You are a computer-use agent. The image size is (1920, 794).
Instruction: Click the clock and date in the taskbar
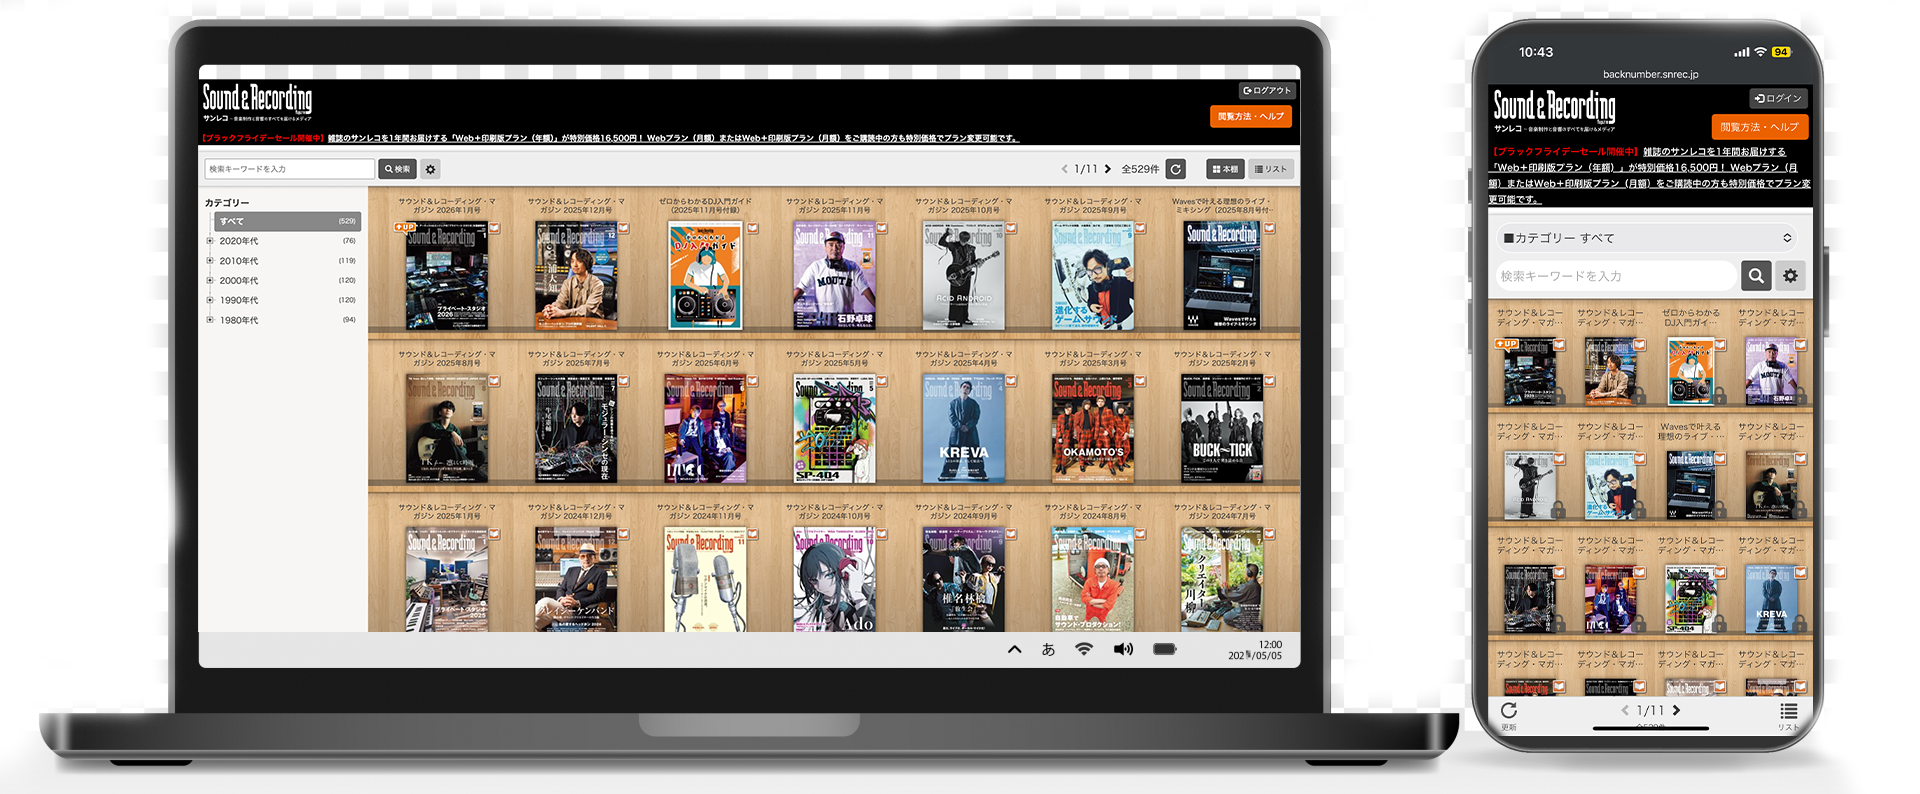click(1255, 650)
